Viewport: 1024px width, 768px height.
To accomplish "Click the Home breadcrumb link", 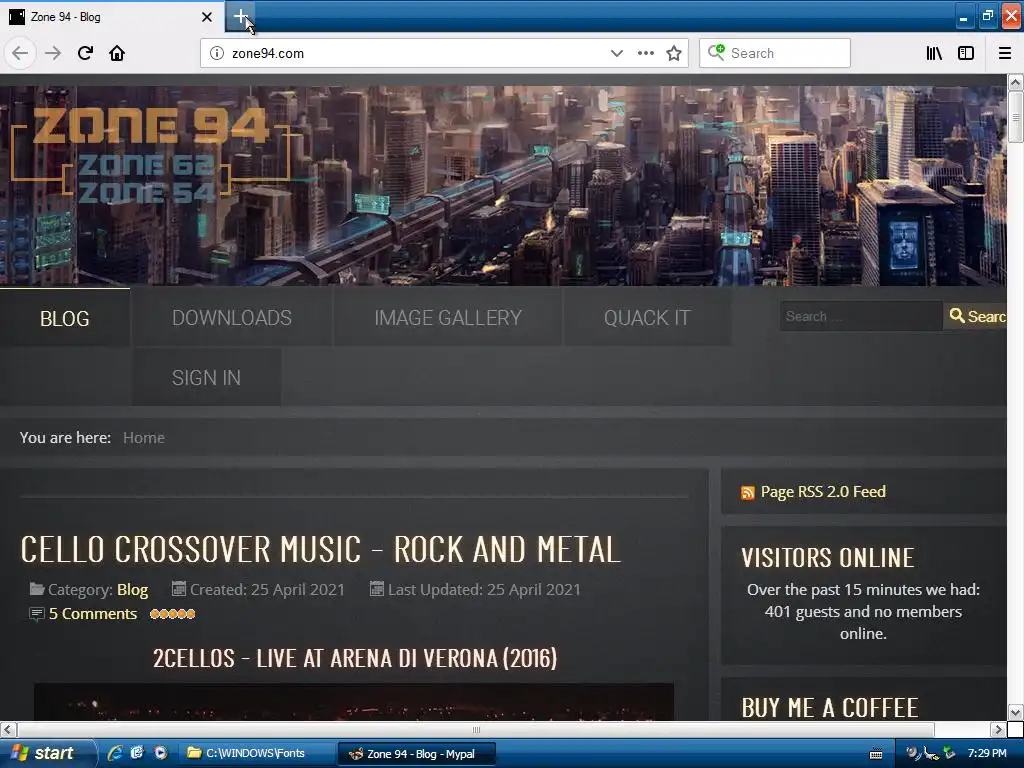I will click(x=144, y=438).
